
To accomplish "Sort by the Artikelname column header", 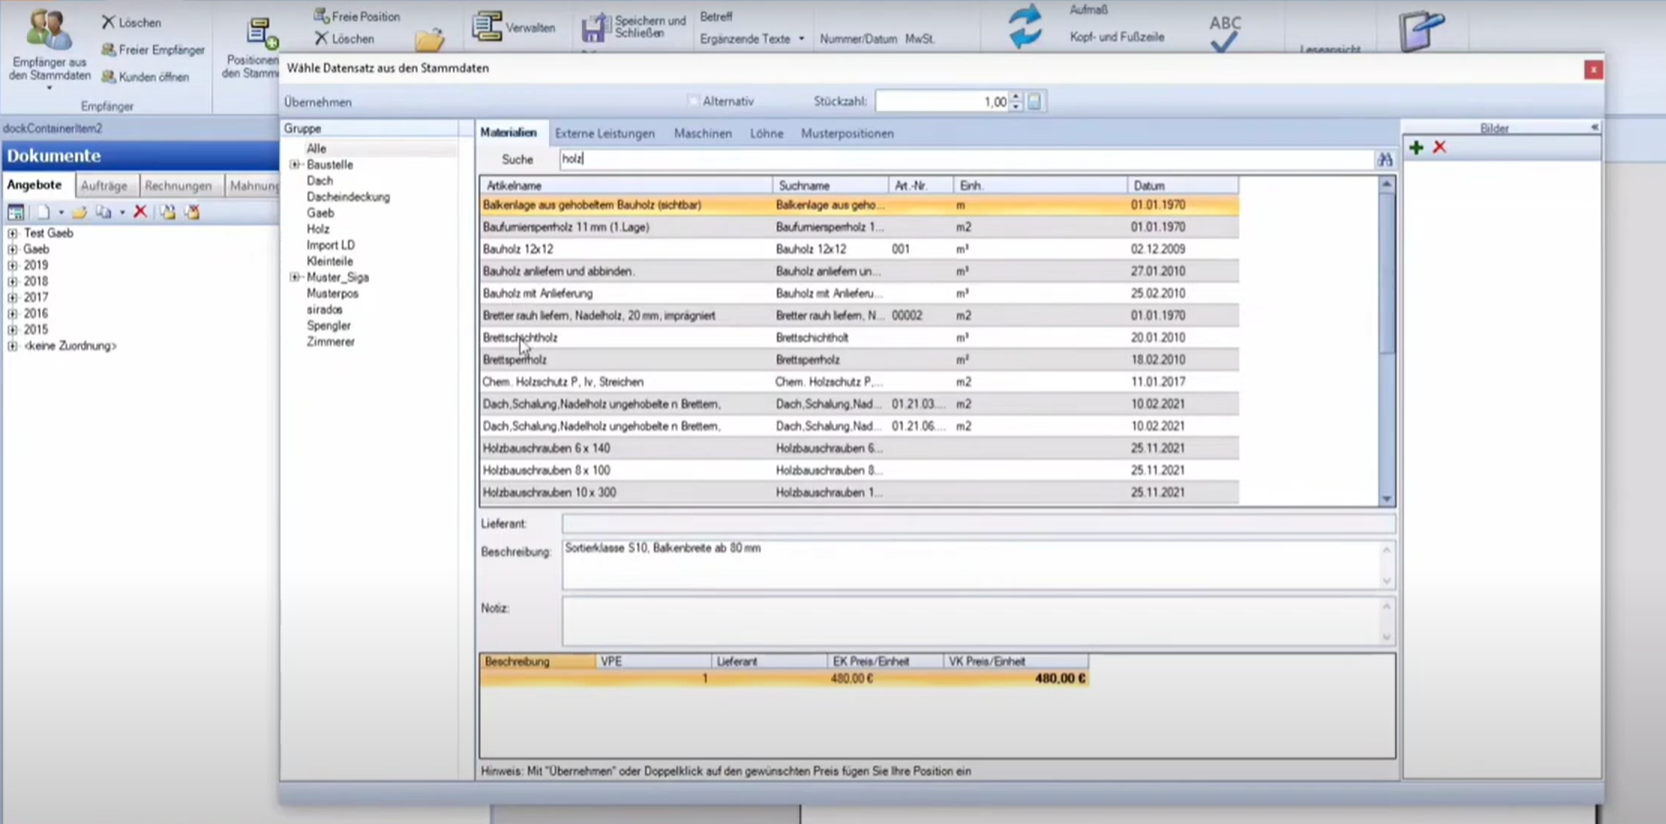I will (627, 186).
